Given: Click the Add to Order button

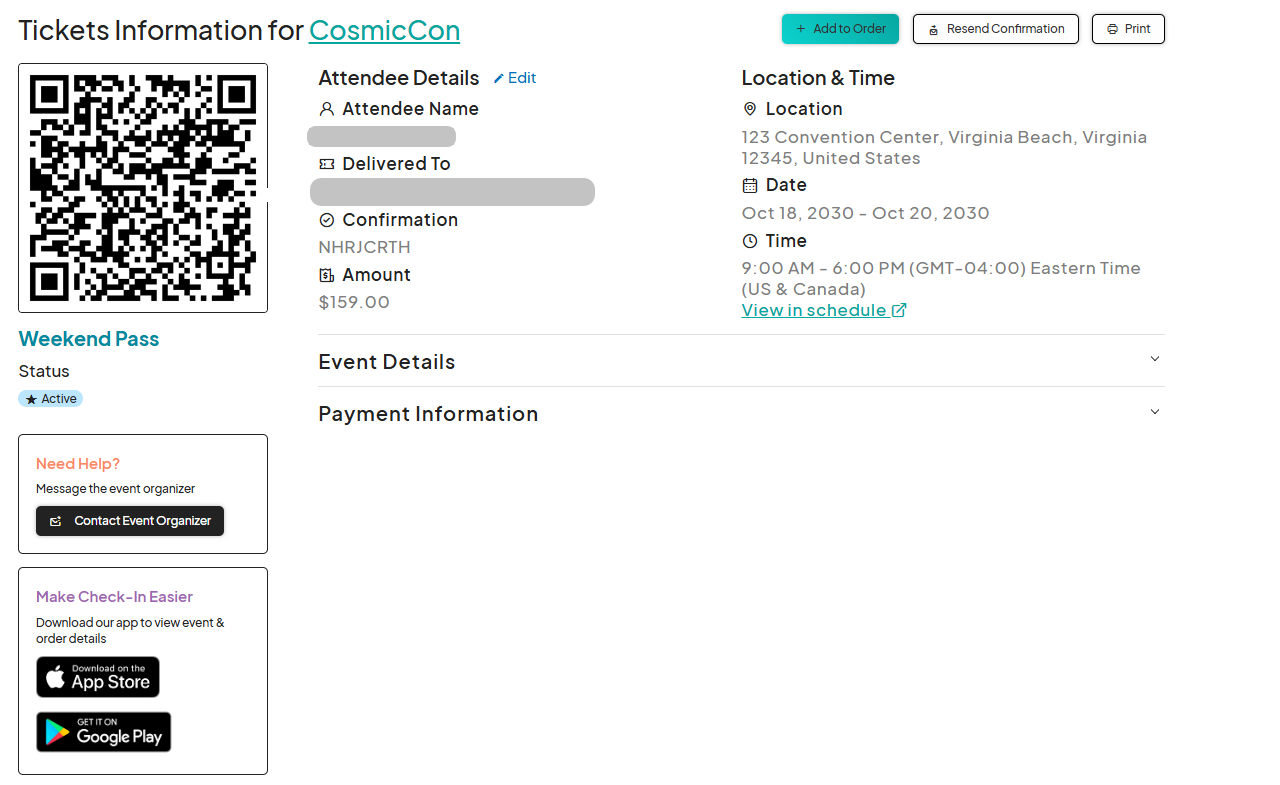Looking at the screenshot, I should point(840,29).
